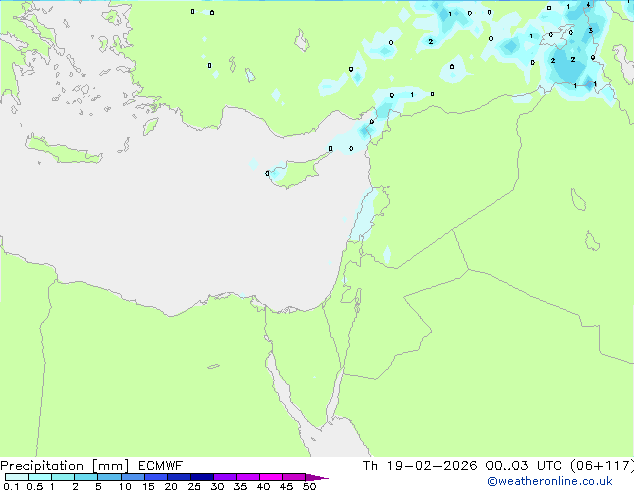Select the 35–40 mm purple legend swatch
Viewport: 634px width, 490px height.
[x=247, y=477]
